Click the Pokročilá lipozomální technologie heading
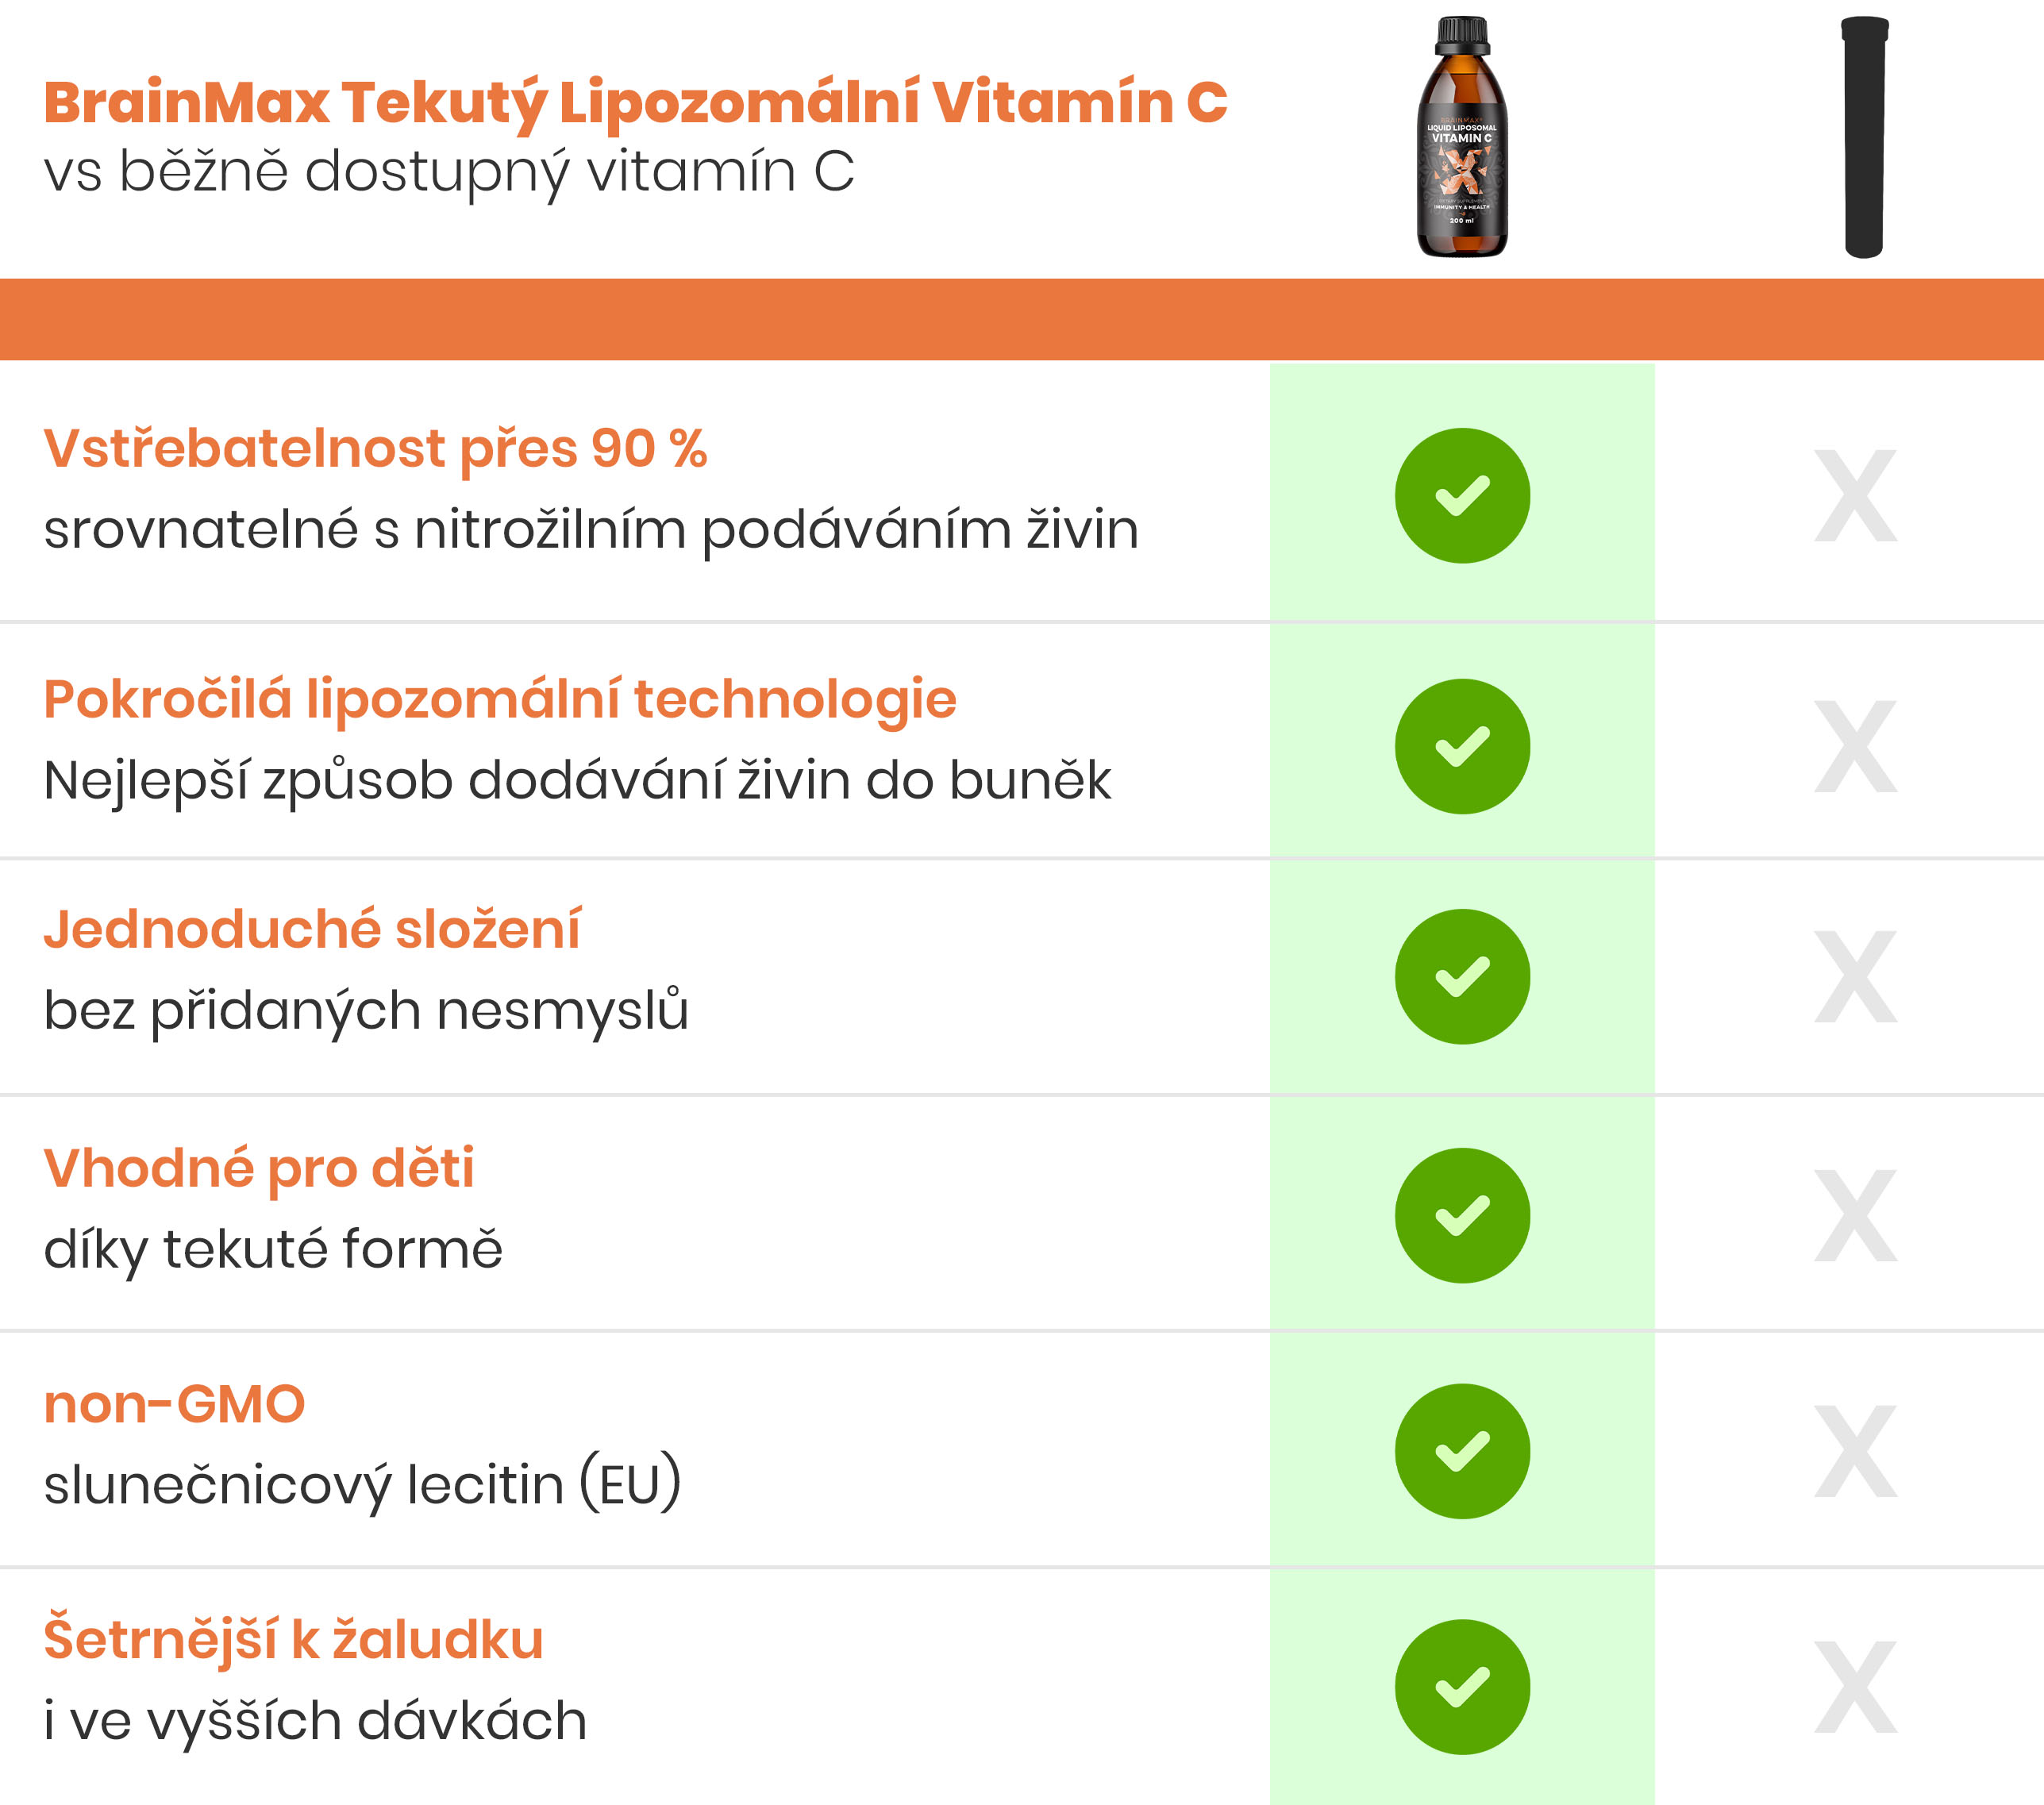Viewport: 2044px width, 1805px height. (x=500, y=698)
